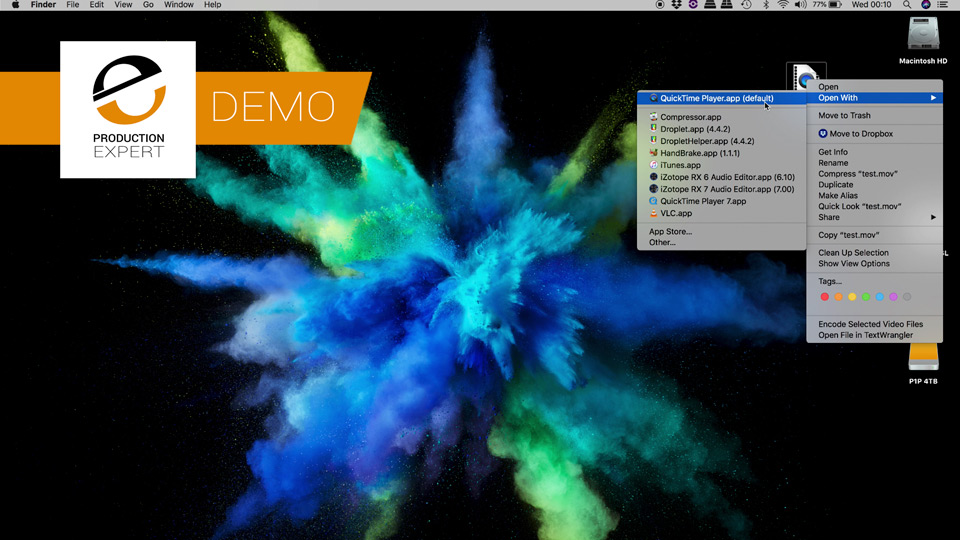Click the volume speaker icon
The image size is (960, 540).
point(800,4)
